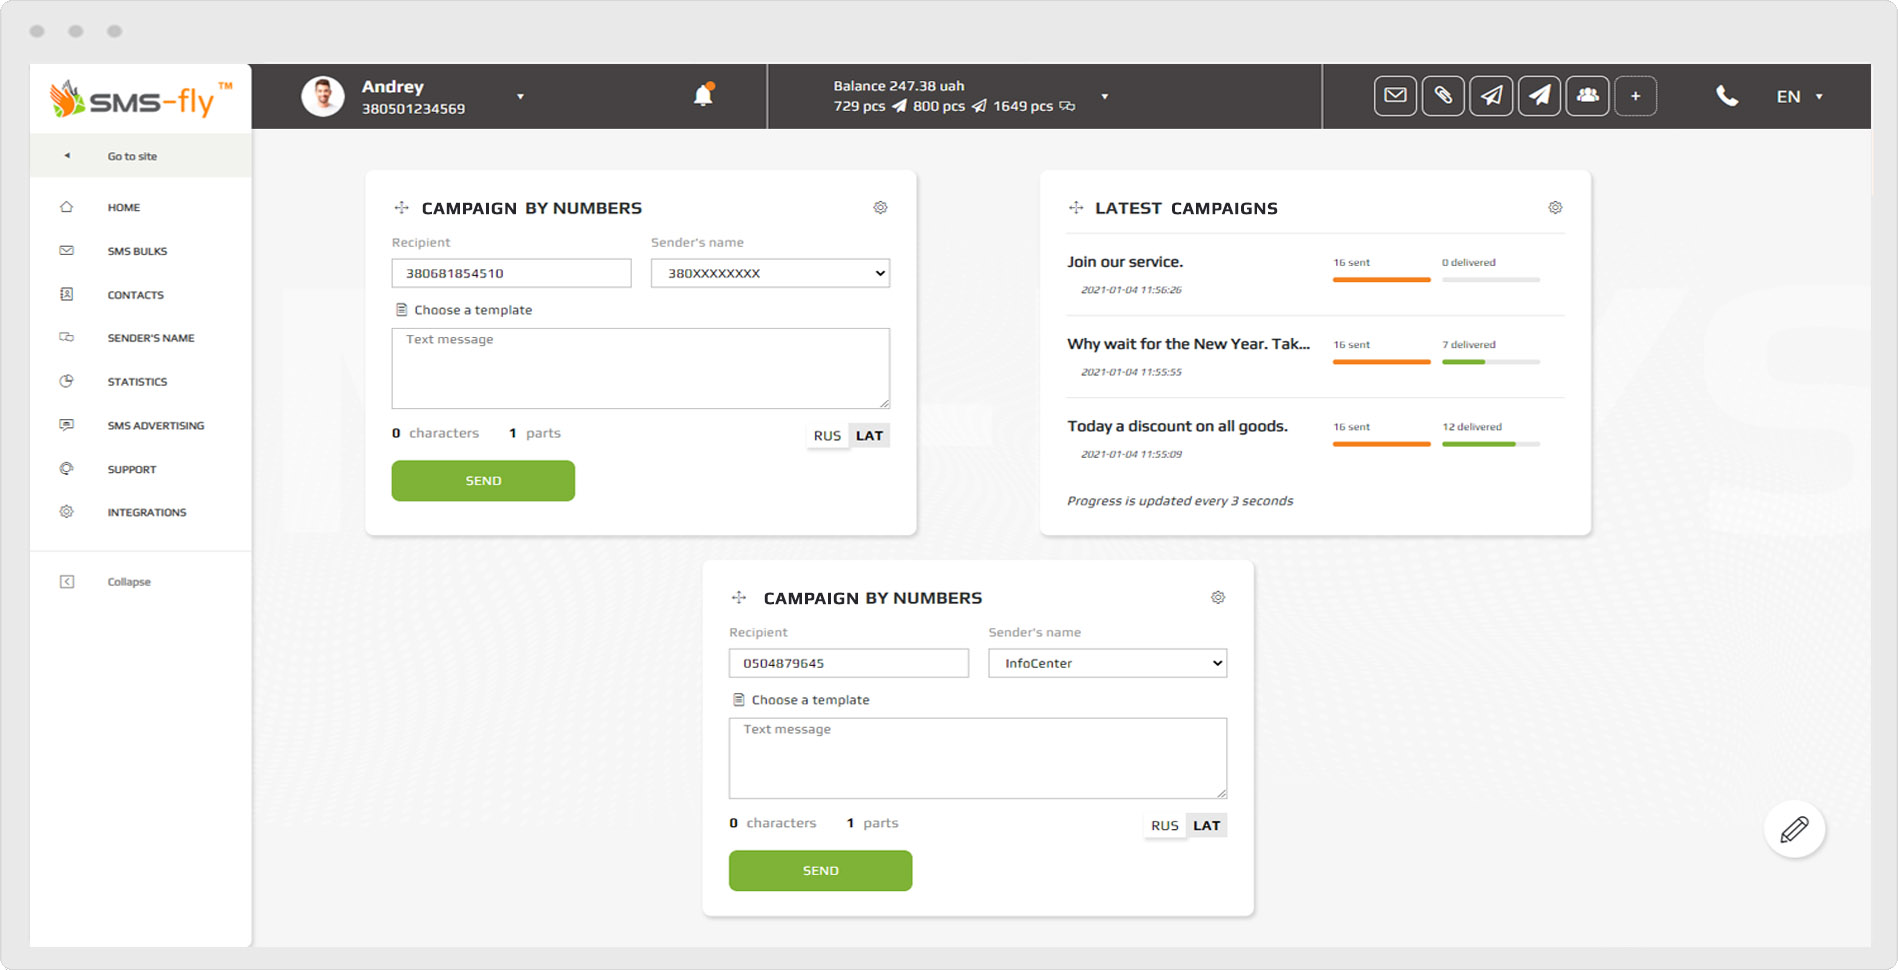Go to the Home menu item

pos(124,207)
